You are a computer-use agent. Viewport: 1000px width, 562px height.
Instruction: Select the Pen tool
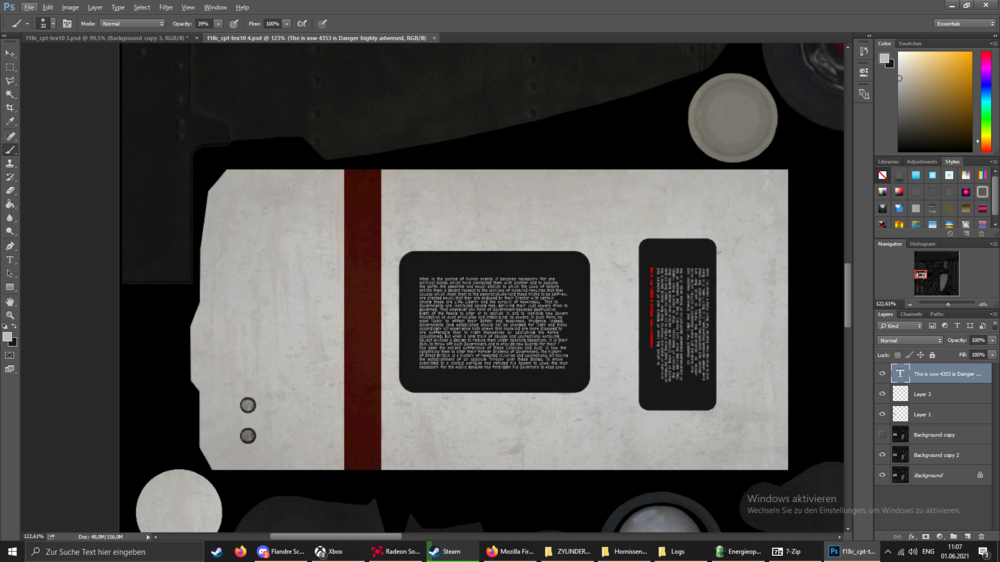[10, 246]
